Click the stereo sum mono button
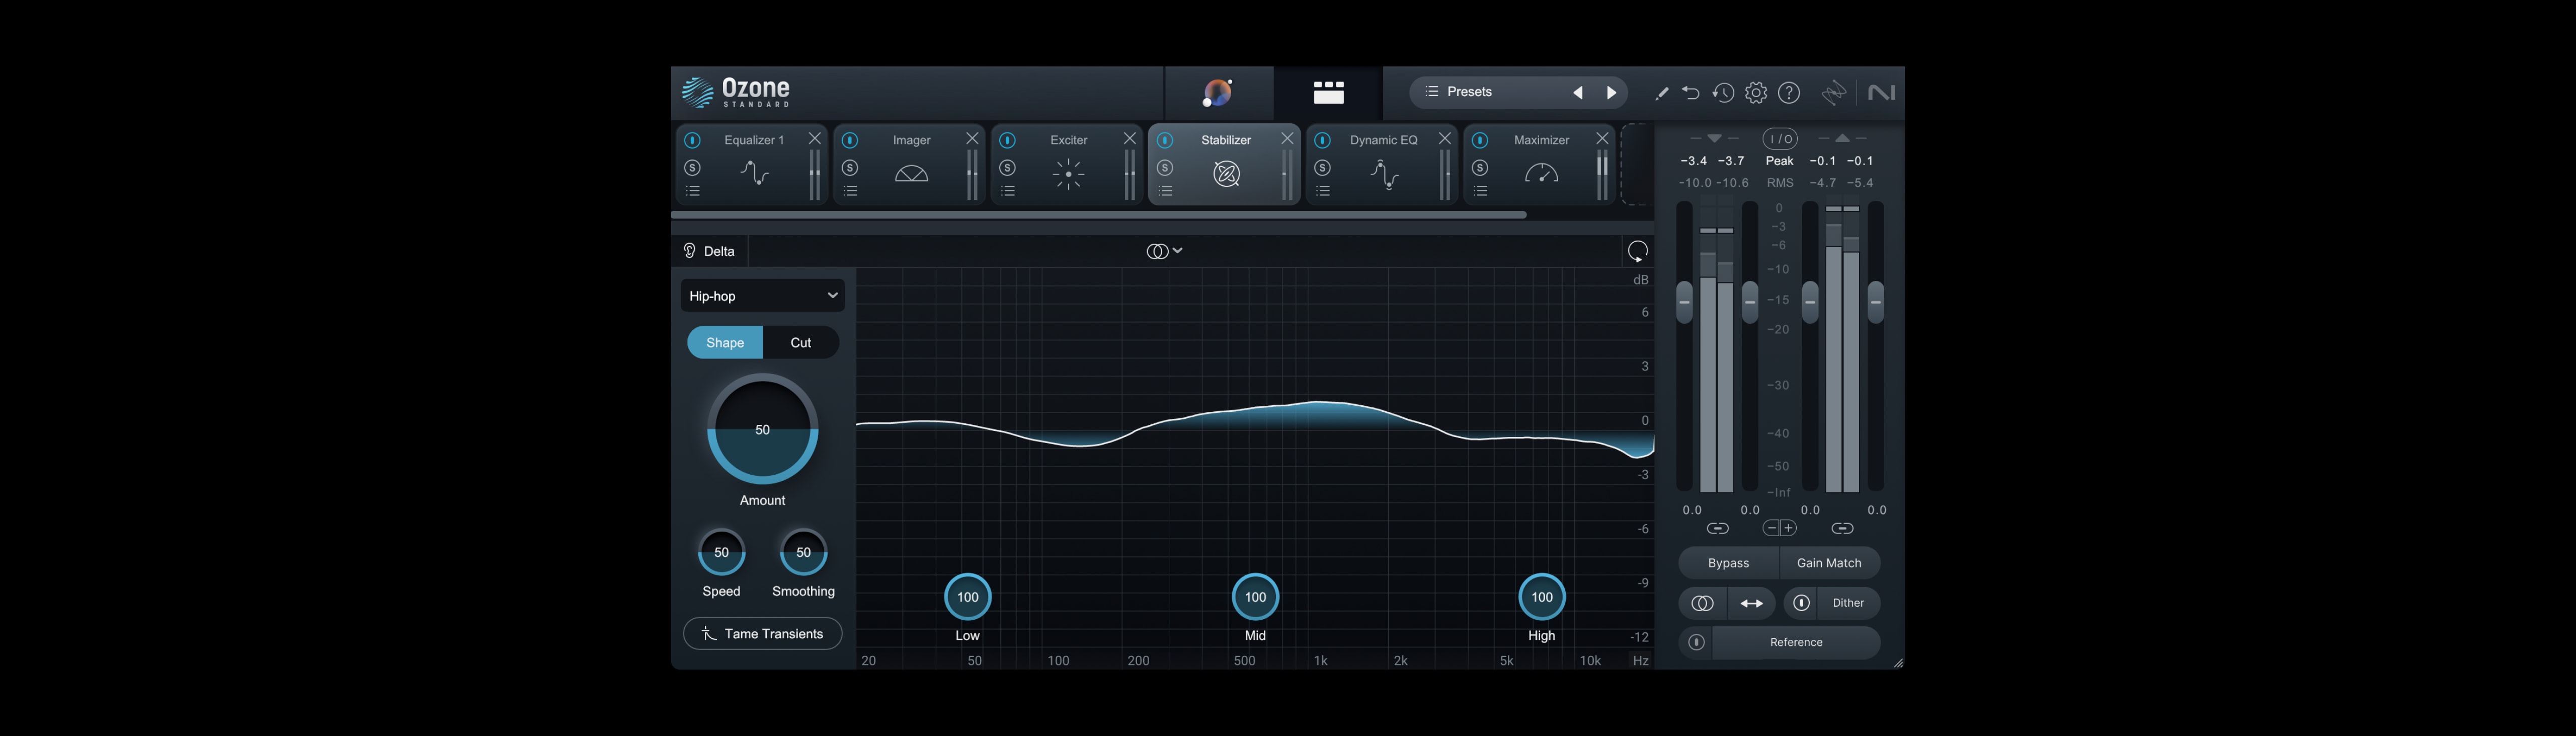2576x736 pixels. (1702, 603)
